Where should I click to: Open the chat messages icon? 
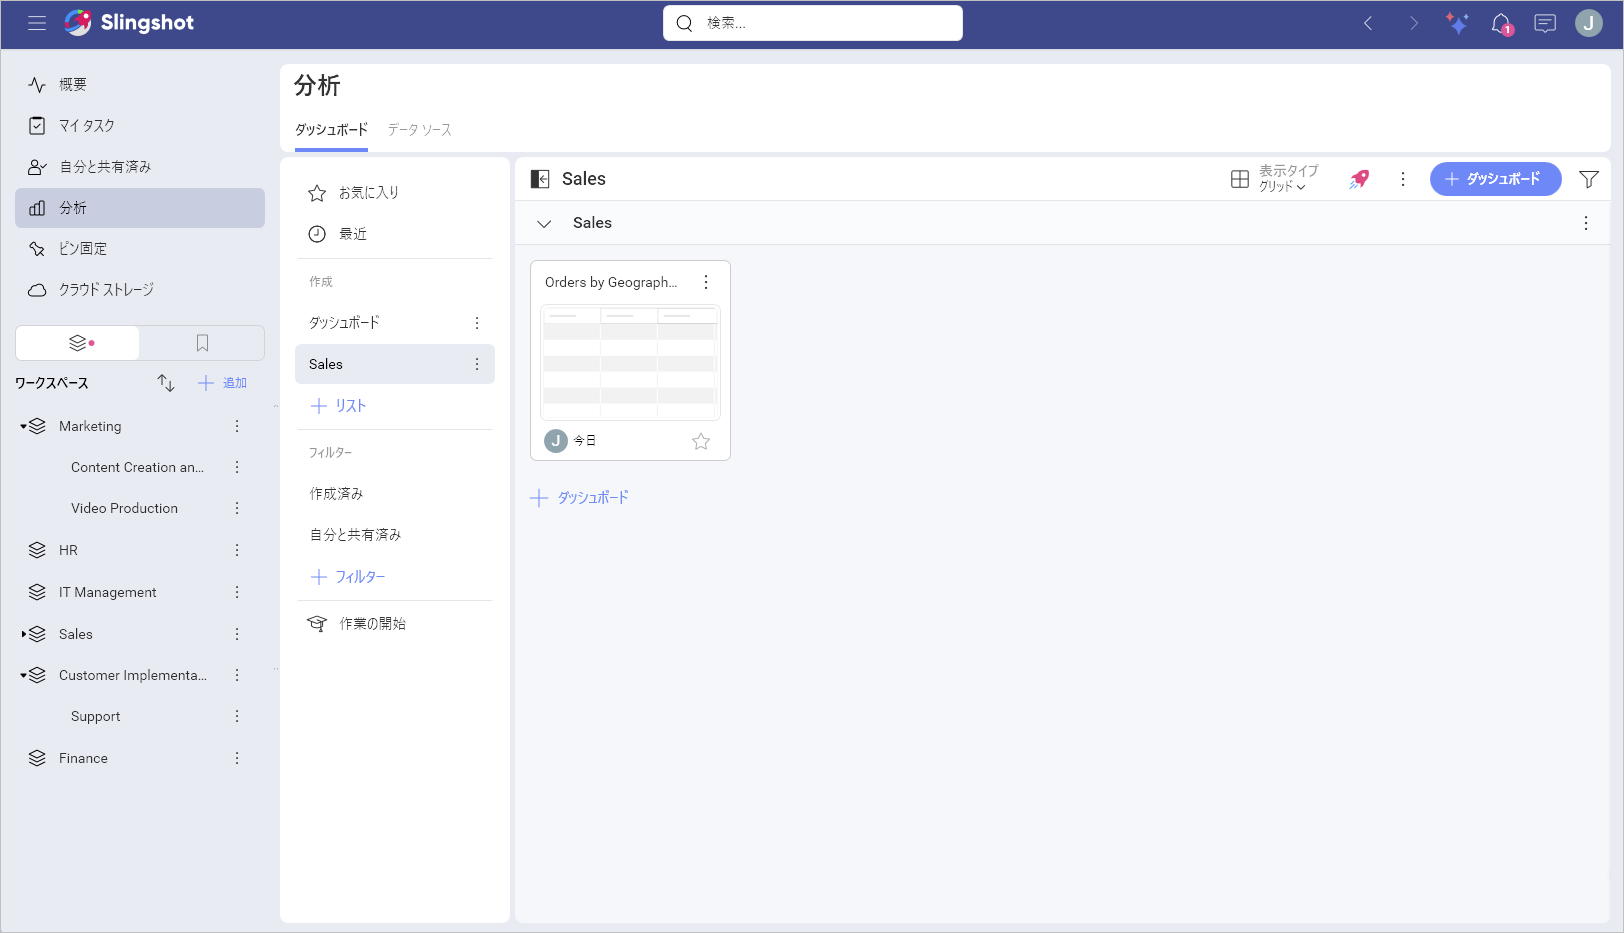1545,23
